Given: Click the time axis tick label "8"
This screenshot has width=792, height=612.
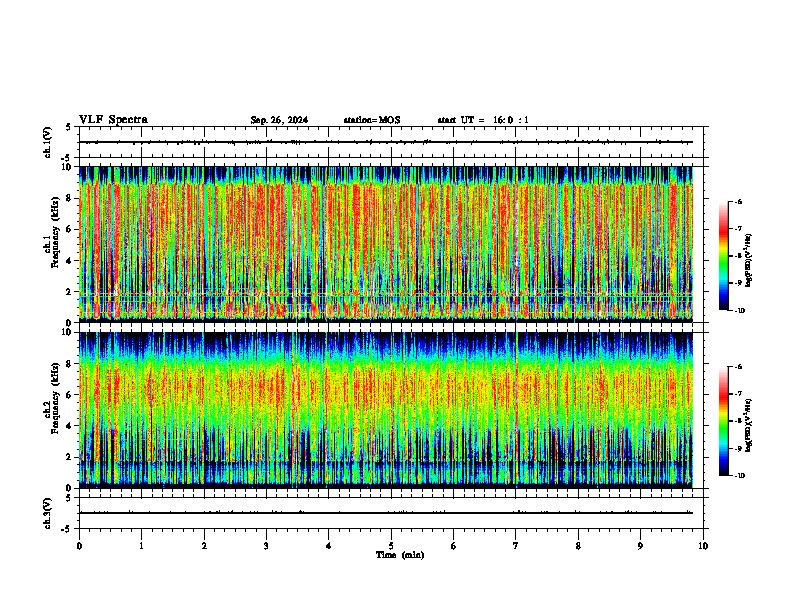Looking at the screenshot, I should point(578,546).
